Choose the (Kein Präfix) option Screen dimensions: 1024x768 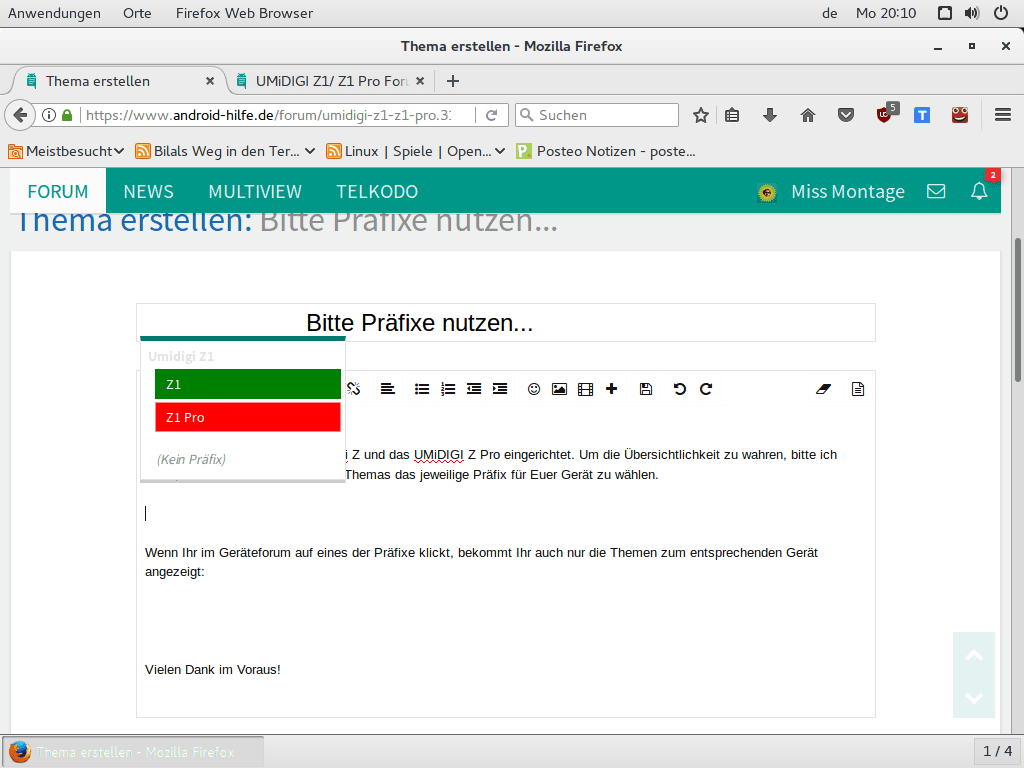tap(191, 459)
